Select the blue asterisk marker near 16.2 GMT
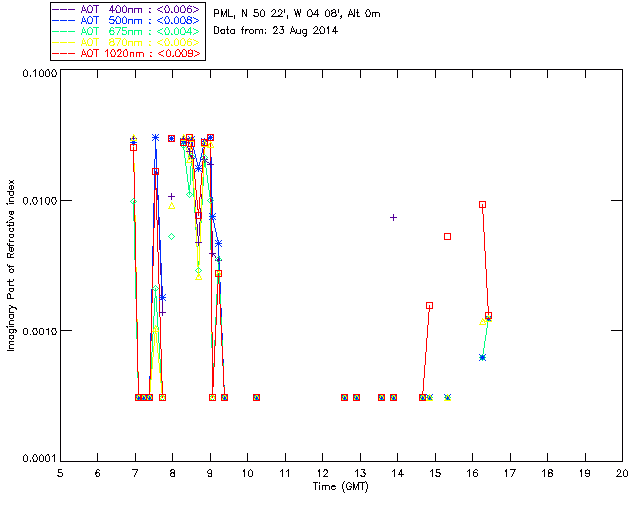This screenshot has height=512, width=640. click(482, 358)
